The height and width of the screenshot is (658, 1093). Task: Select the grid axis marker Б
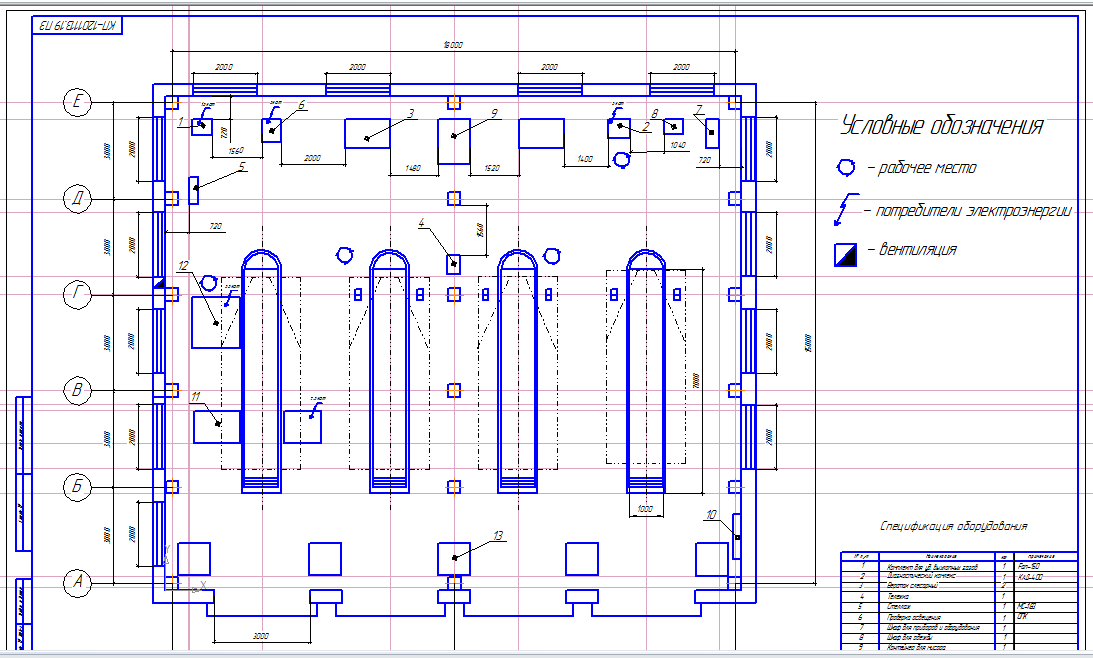click(x=77, y=486)
